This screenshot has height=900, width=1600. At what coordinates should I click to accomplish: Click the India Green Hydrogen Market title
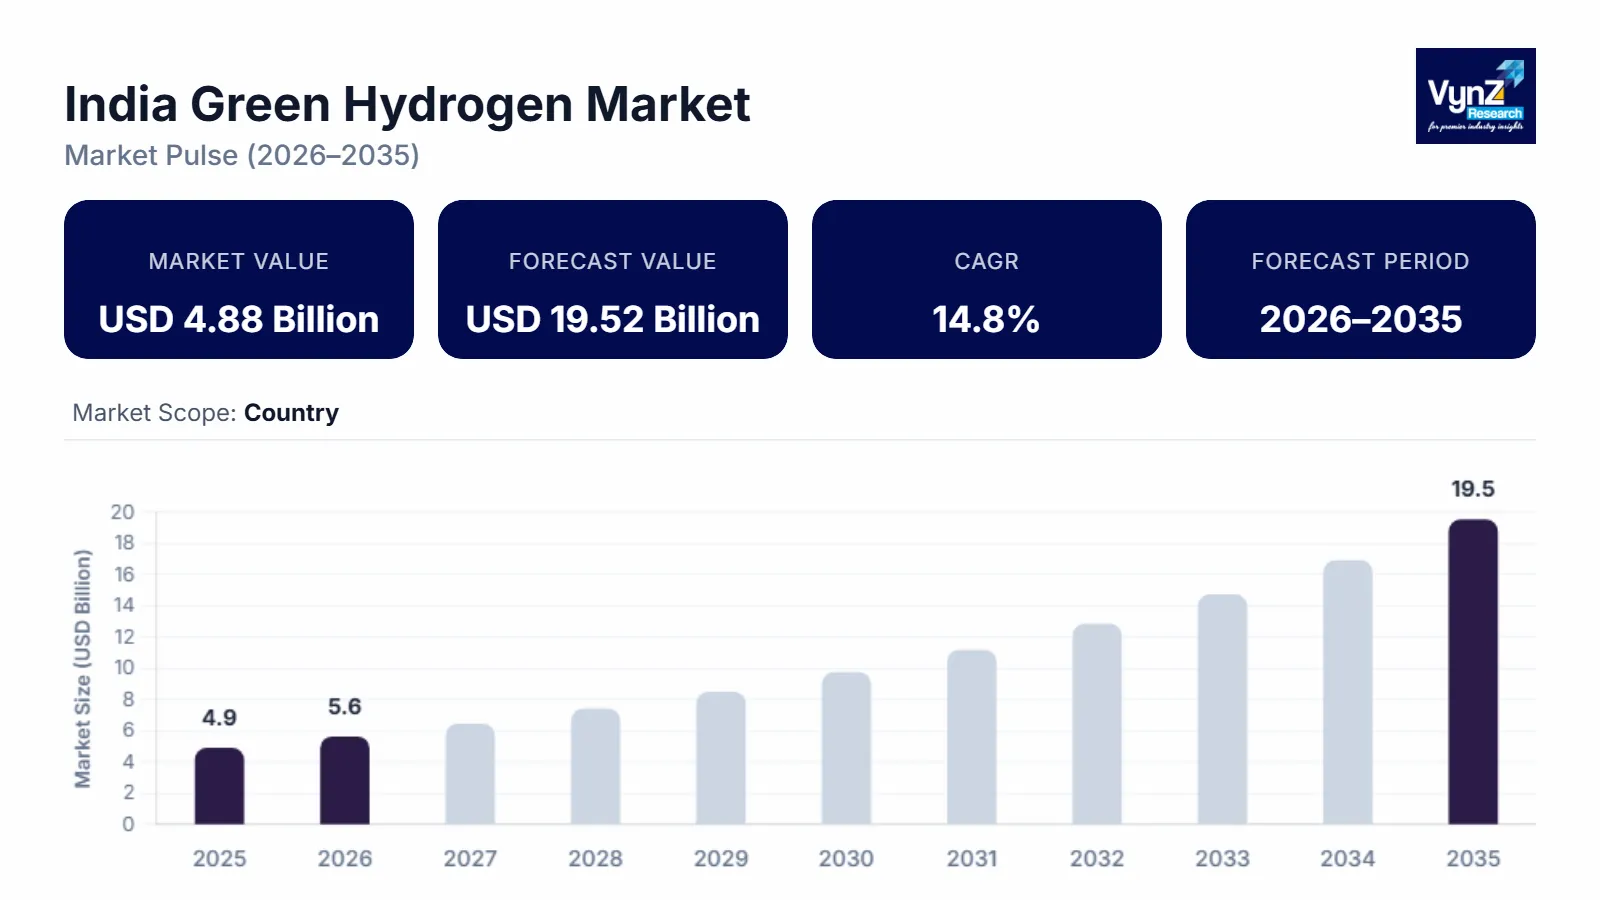point(407,104)
